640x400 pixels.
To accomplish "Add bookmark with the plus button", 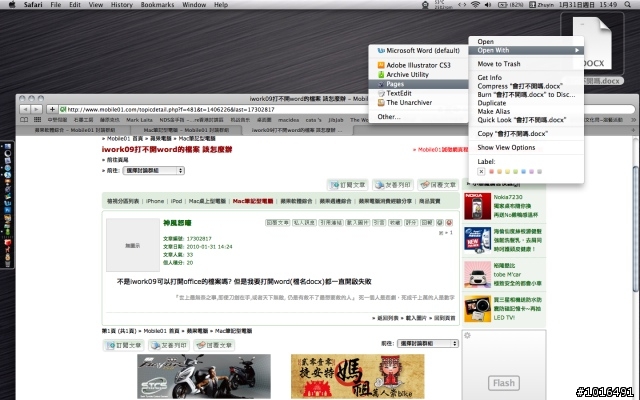I will pyautogui.click(x=52, y=109).
